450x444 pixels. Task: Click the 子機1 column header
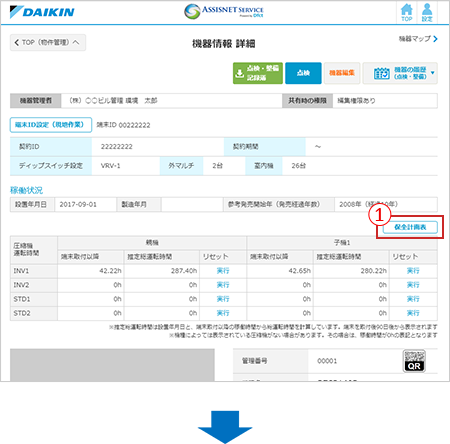click(x=342, y=243)
